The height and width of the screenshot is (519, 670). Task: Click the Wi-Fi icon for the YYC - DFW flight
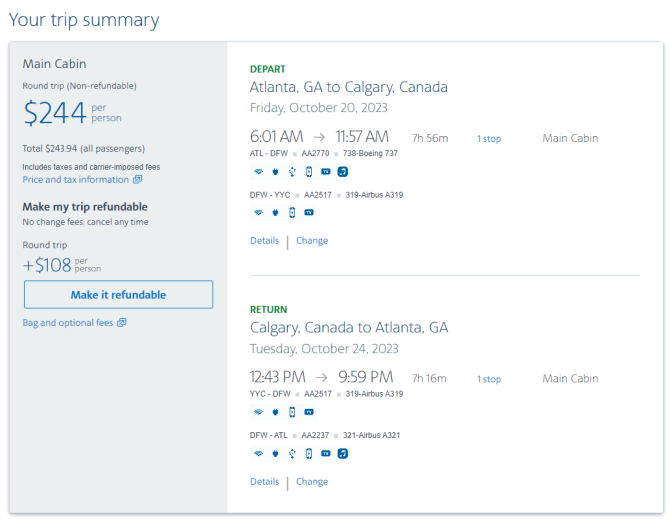point(259,412)
